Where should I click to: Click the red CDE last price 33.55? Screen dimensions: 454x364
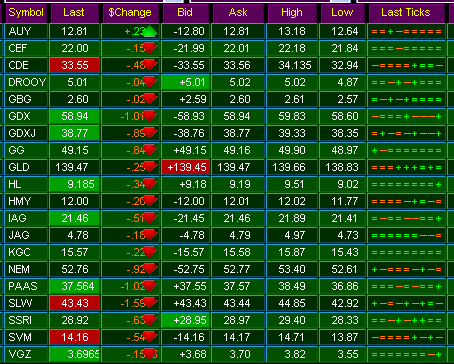[74, 65]
